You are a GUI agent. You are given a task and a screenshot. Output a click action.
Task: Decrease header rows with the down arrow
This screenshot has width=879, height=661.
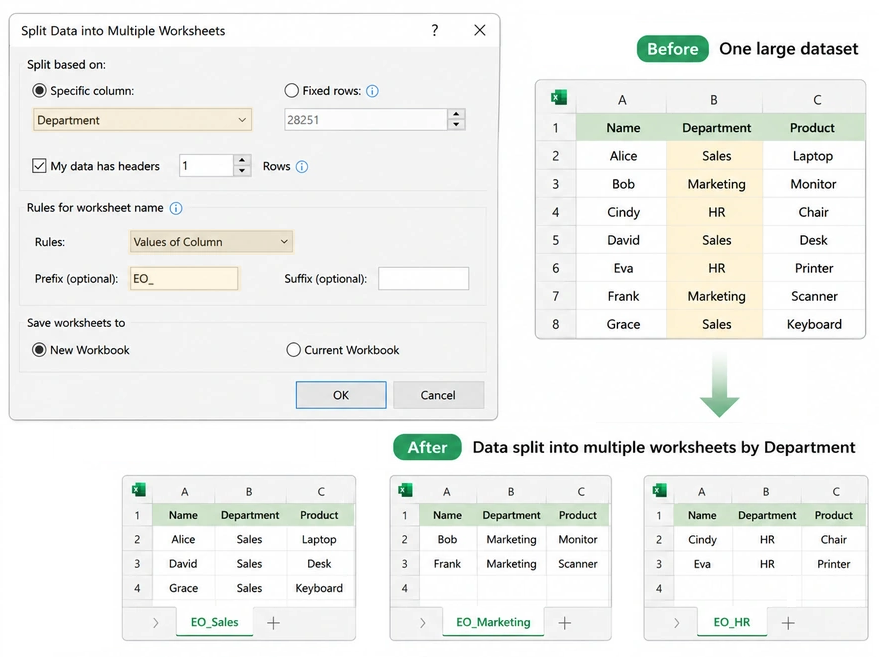click(242, 171)
